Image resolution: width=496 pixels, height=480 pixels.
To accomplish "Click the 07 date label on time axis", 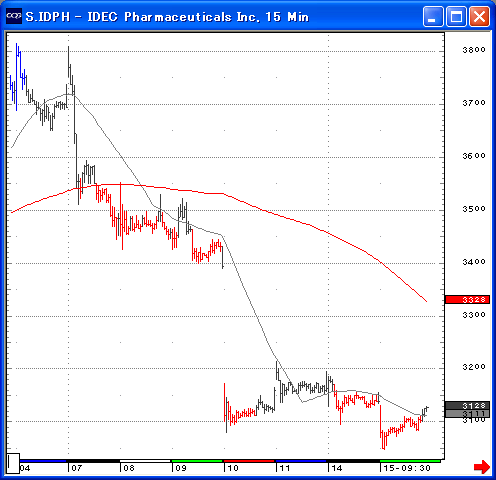I will (x=77, y=468).
